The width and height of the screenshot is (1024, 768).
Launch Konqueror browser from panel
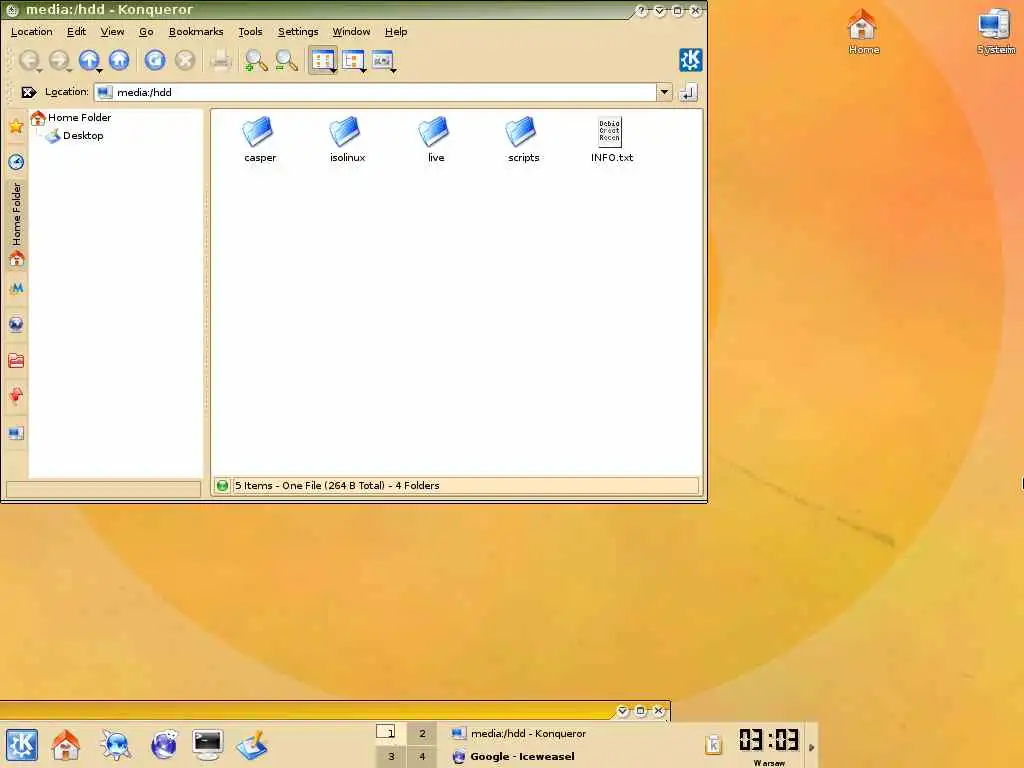tap(116, 744)
